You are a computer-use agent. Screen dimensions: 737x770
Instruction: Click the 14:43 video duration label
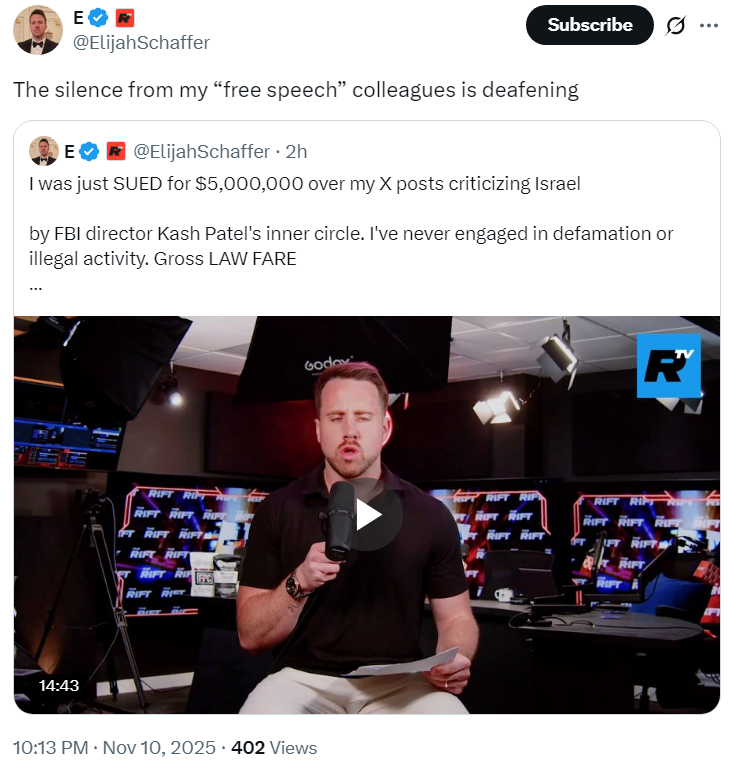tap(59, 686)
